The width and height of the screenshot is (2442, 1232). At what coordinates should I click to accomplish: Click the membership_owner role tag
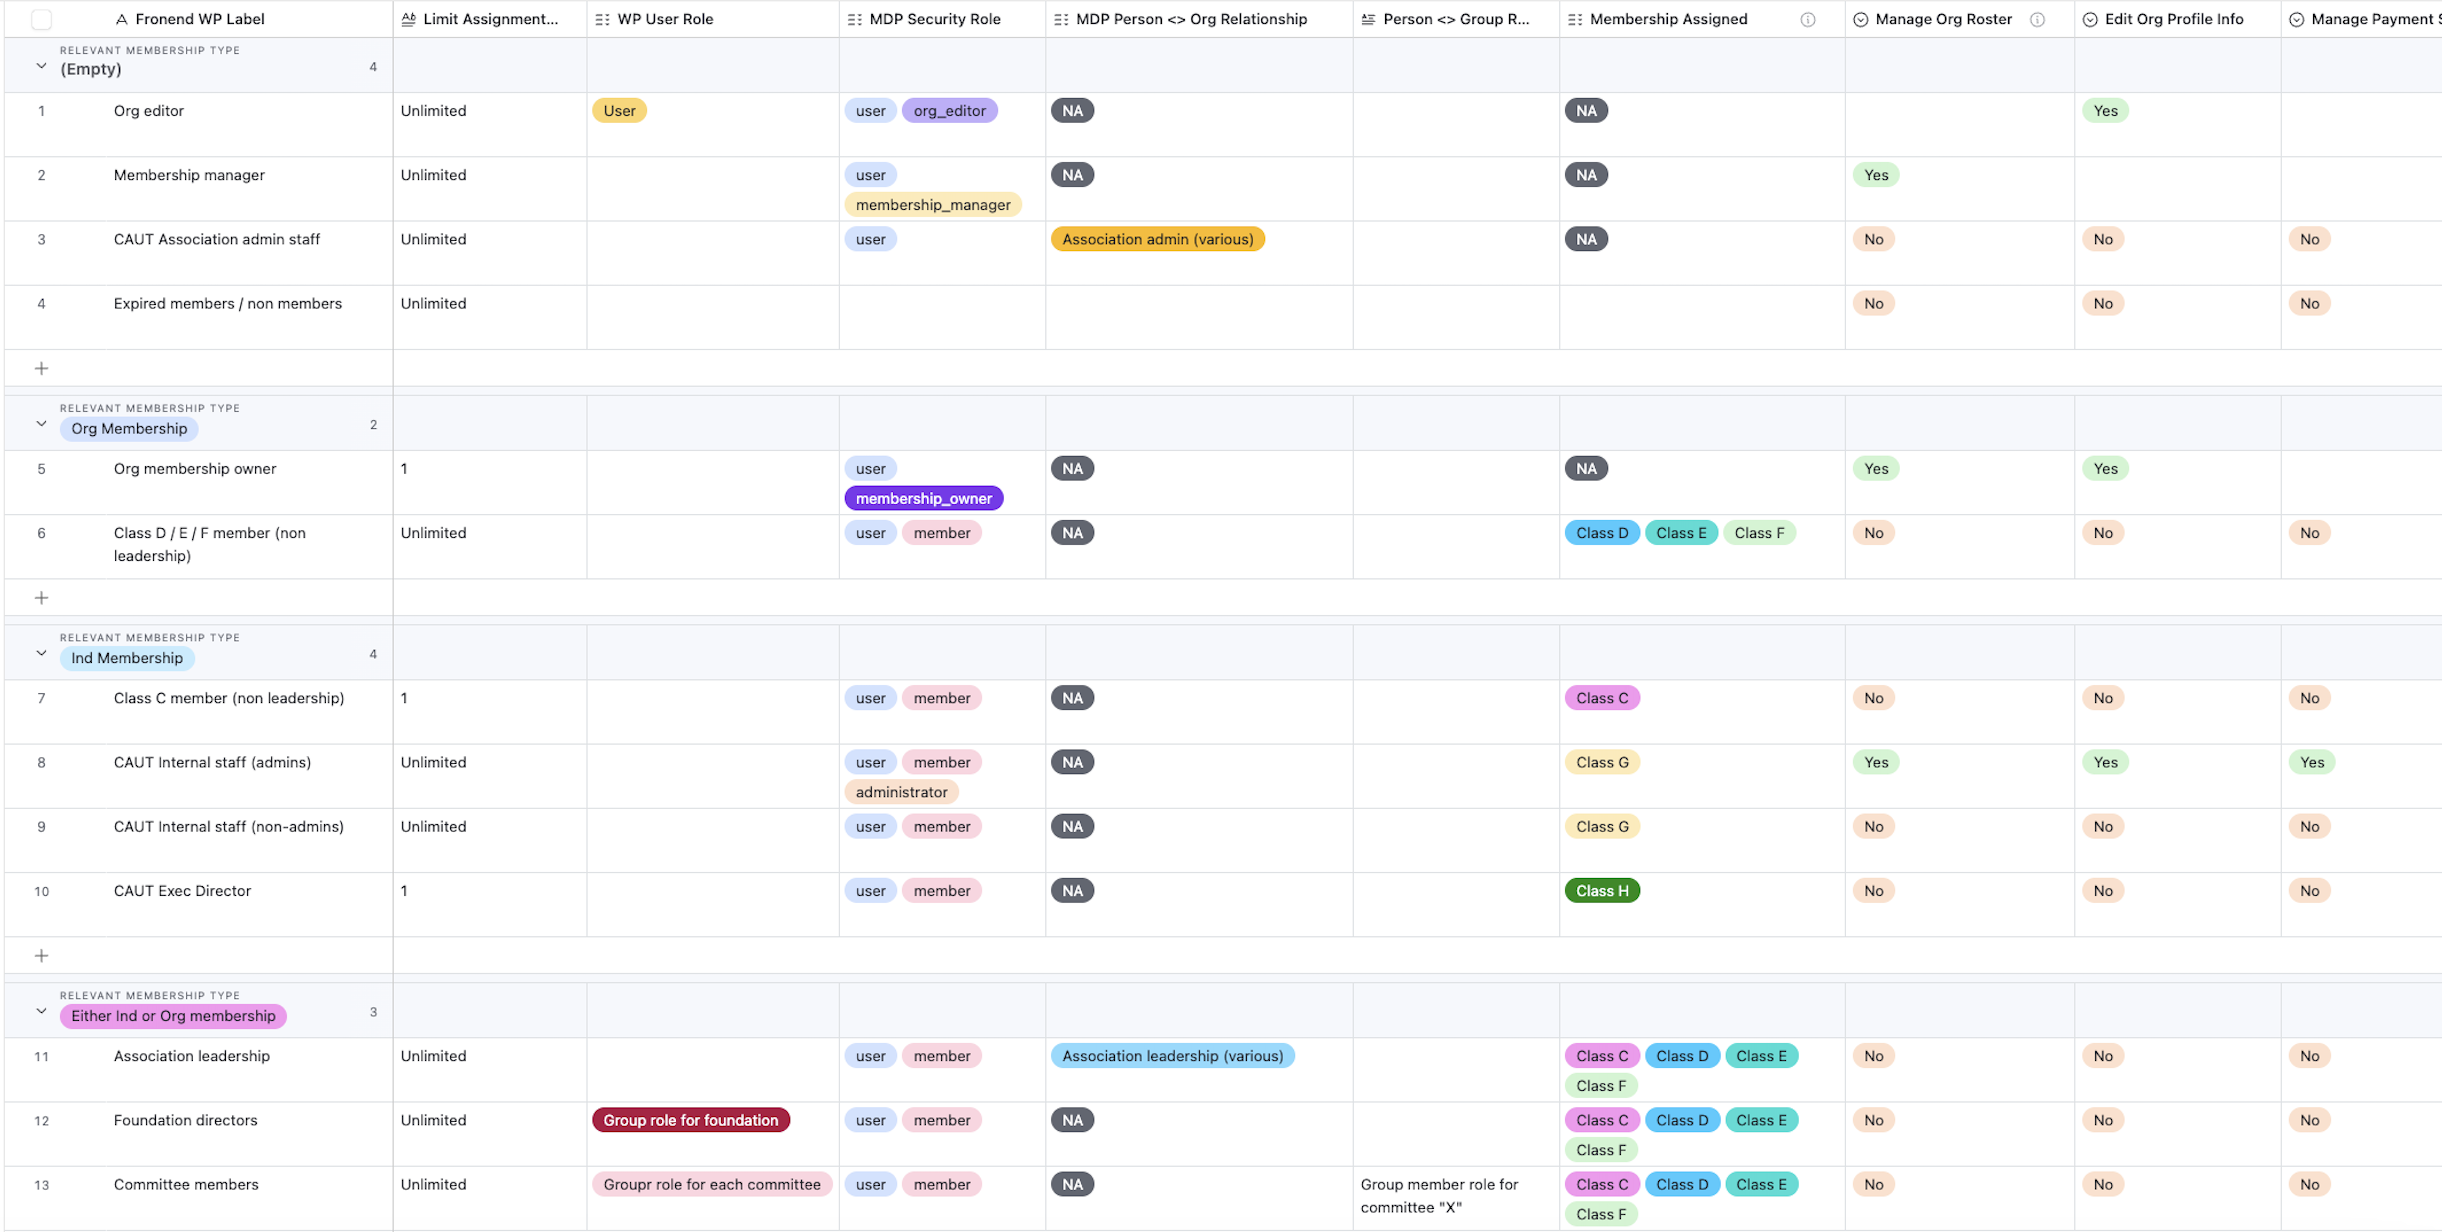click(x=923, y=498)
